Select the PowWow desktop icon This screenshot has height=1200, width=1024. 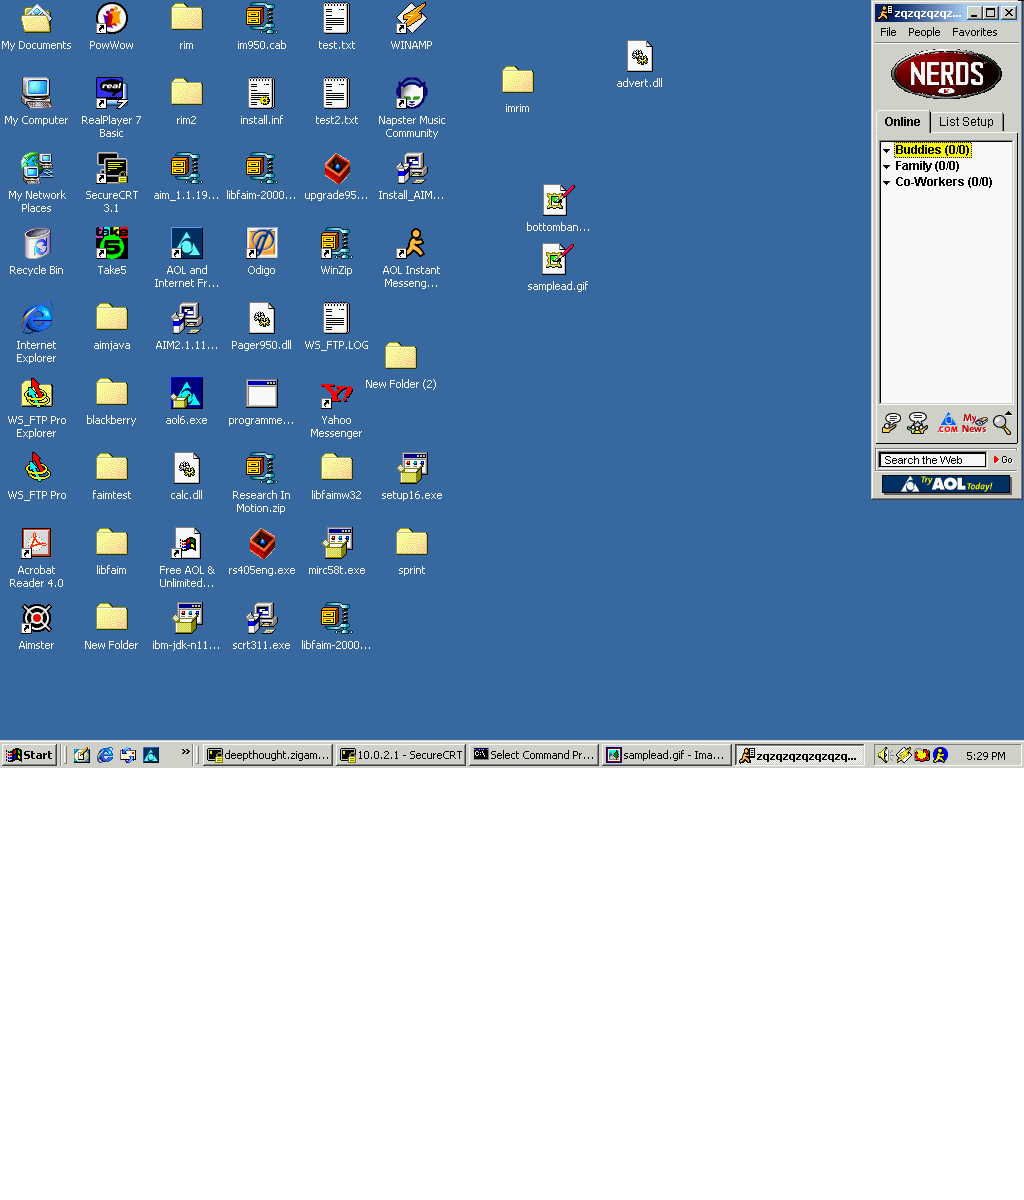click(111, 27)
